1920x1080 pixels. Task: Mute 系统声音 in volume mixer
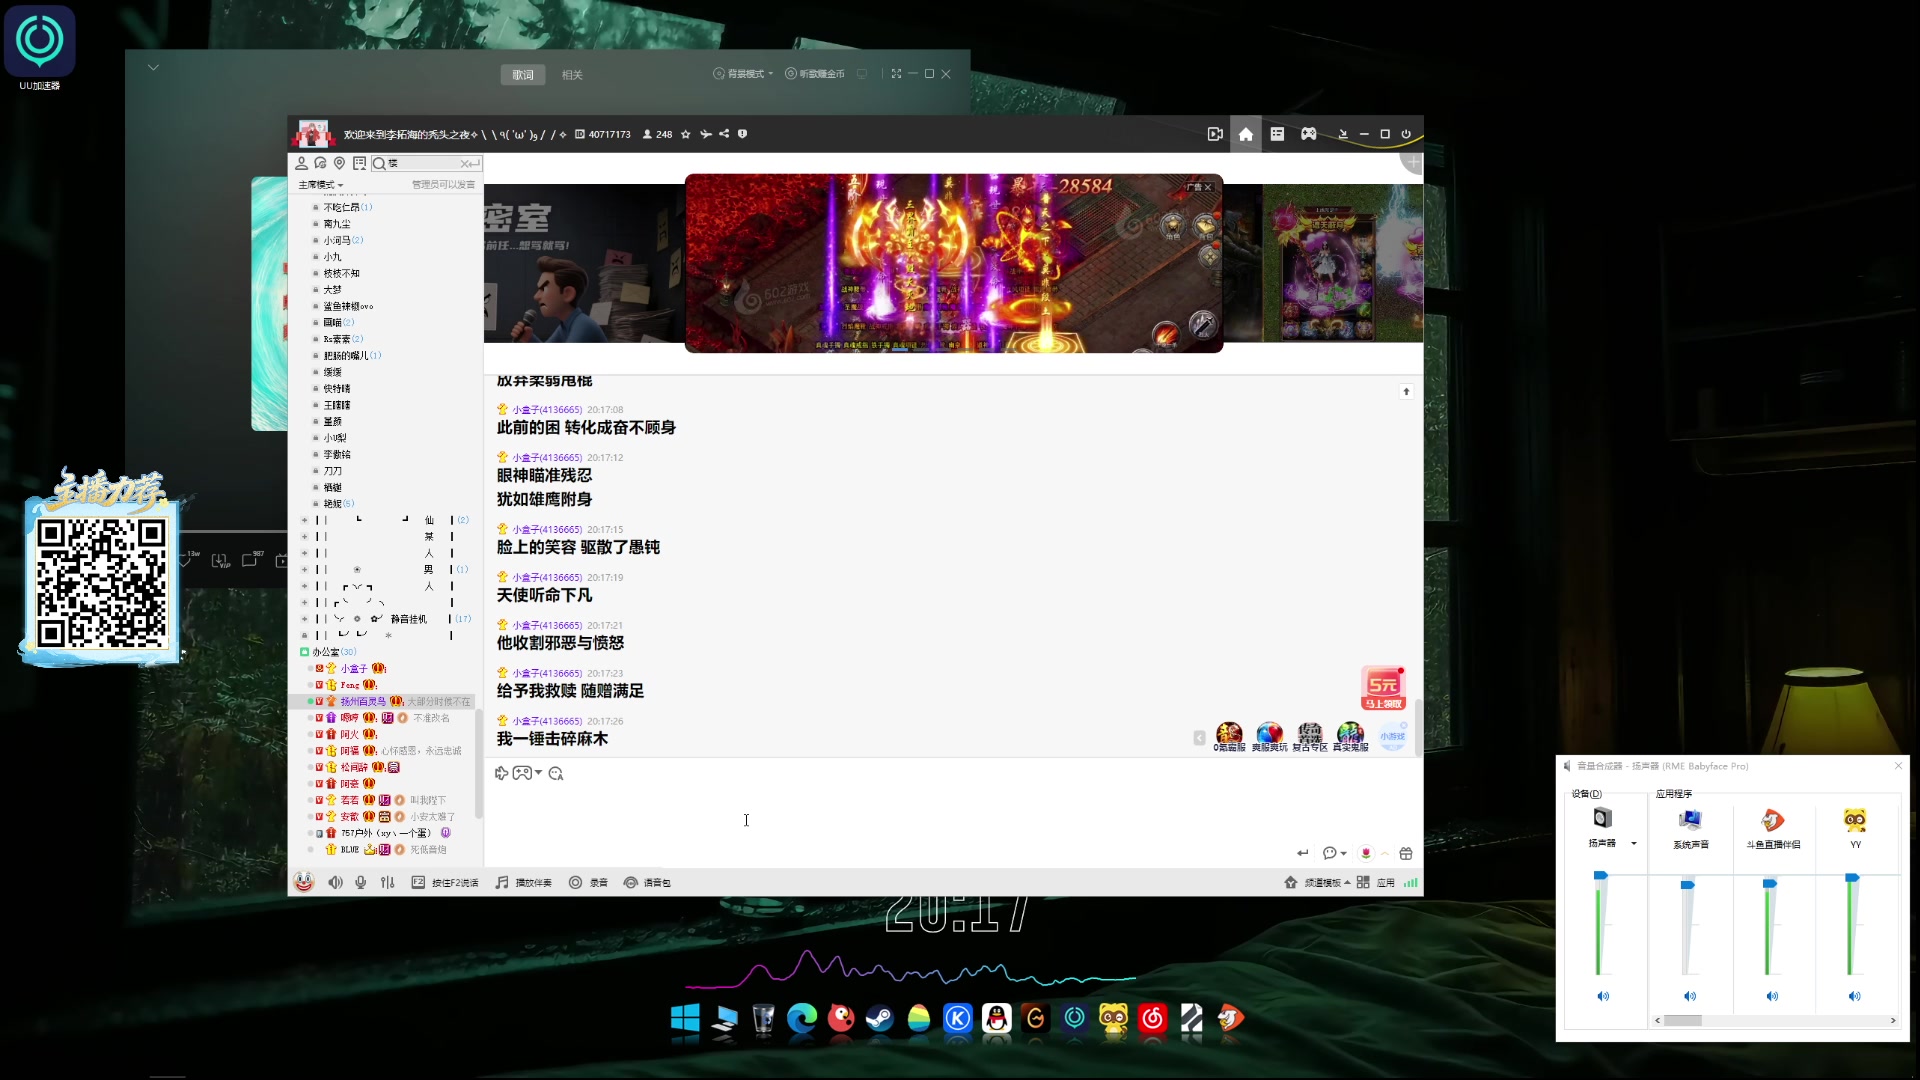(x=1690, y=996)
